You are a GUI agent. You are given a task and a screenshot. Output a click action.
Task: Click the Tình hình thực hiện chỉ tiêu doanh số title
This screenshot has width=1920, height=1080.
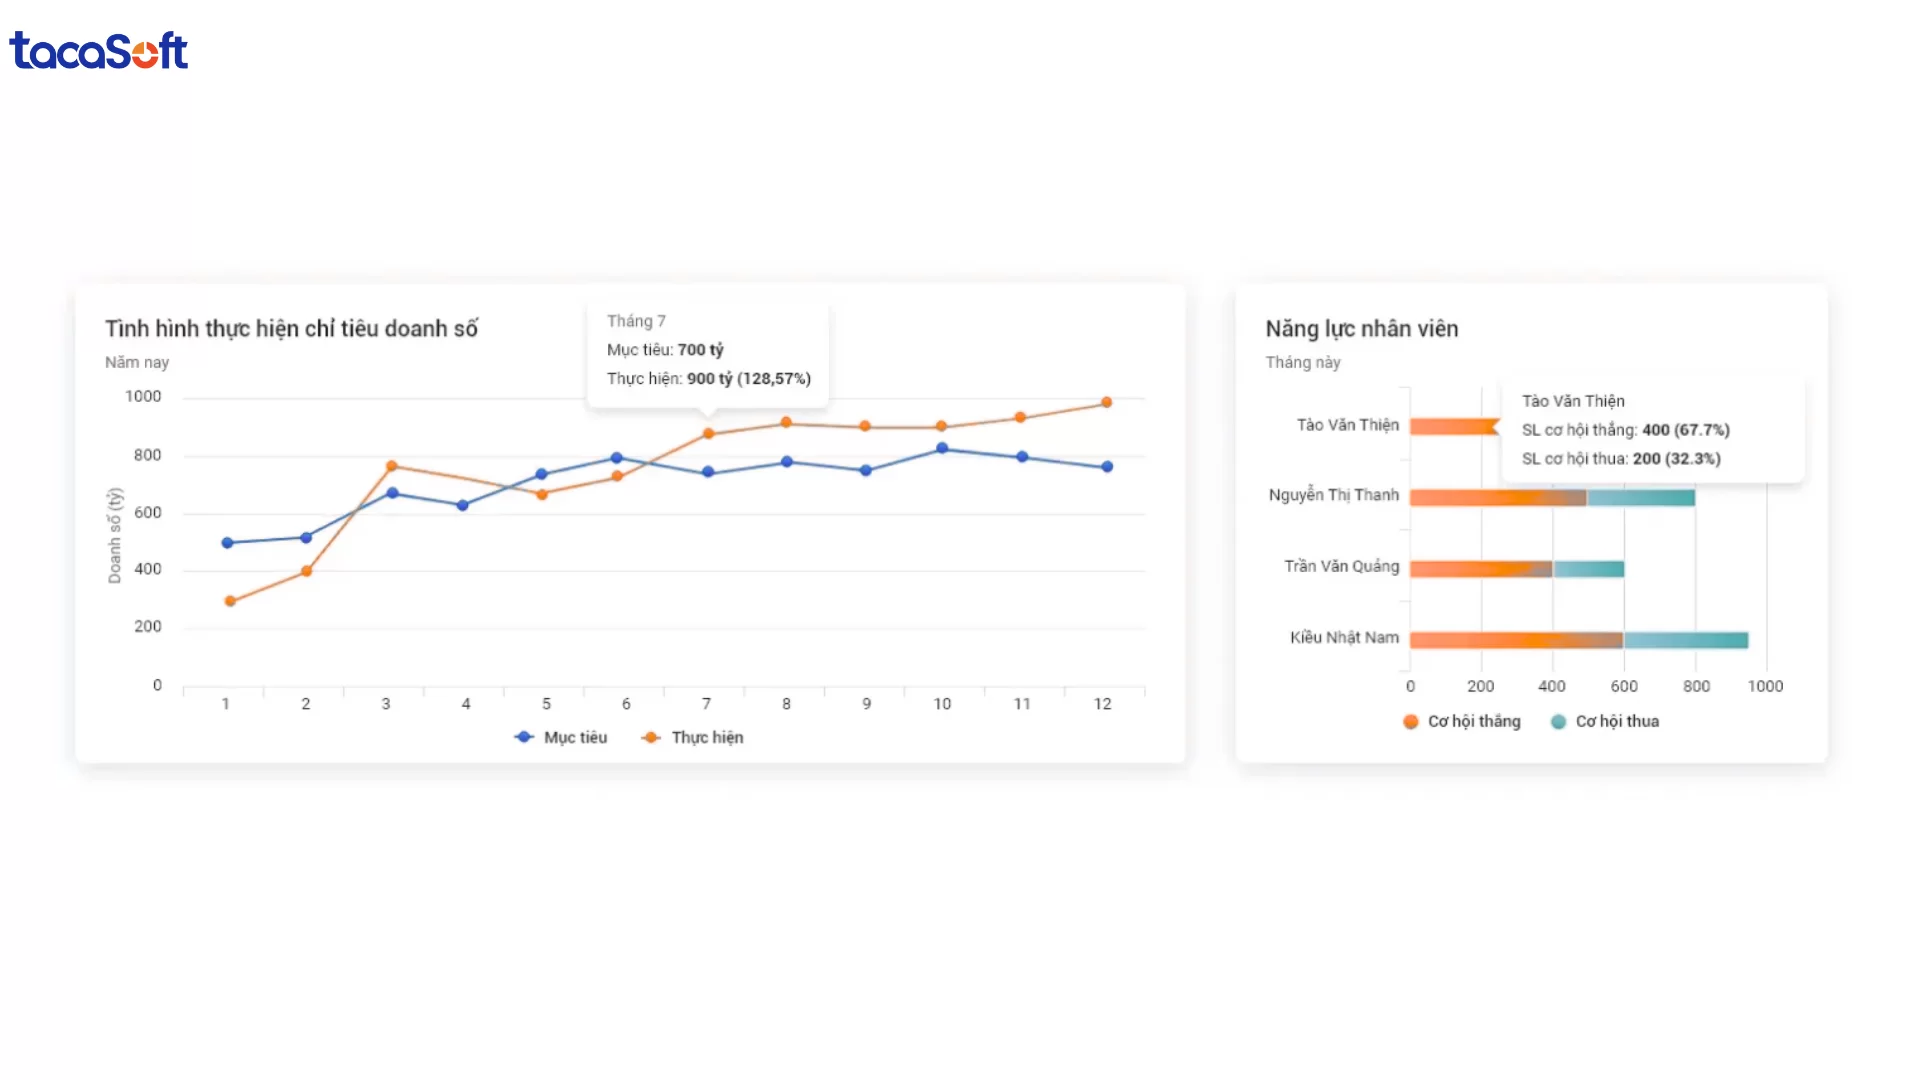(291, 328)
